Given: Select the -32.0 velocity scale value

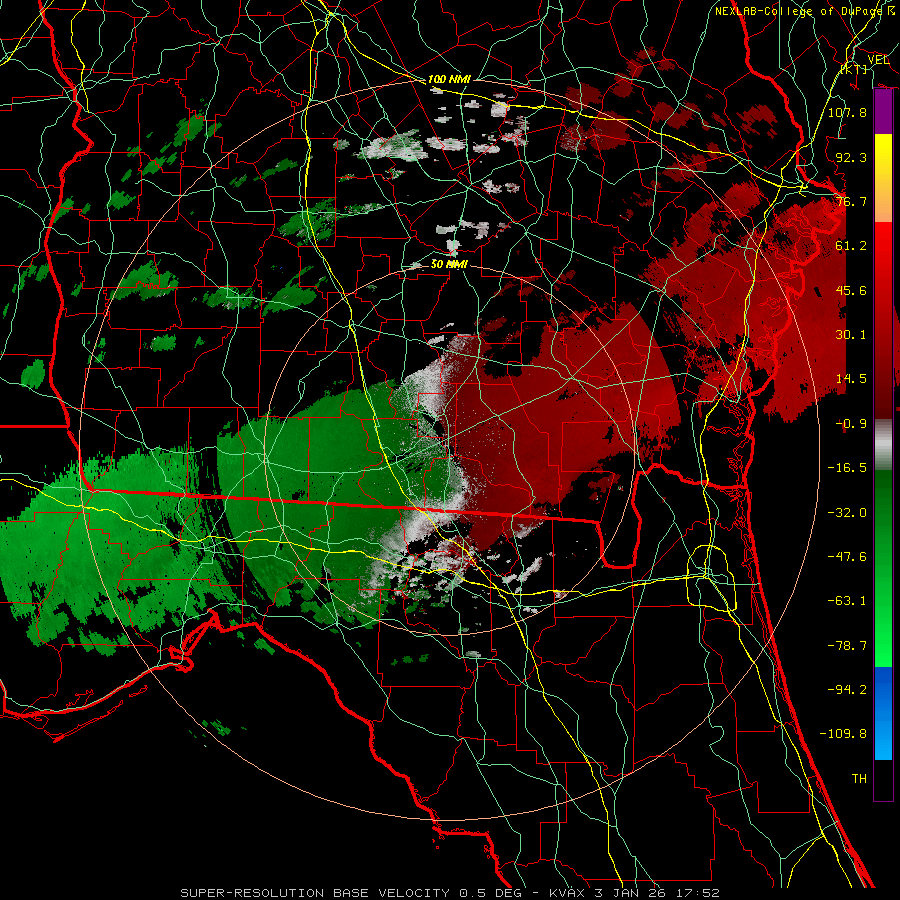Looking at the screenshot, I should [x=847, y=513].
